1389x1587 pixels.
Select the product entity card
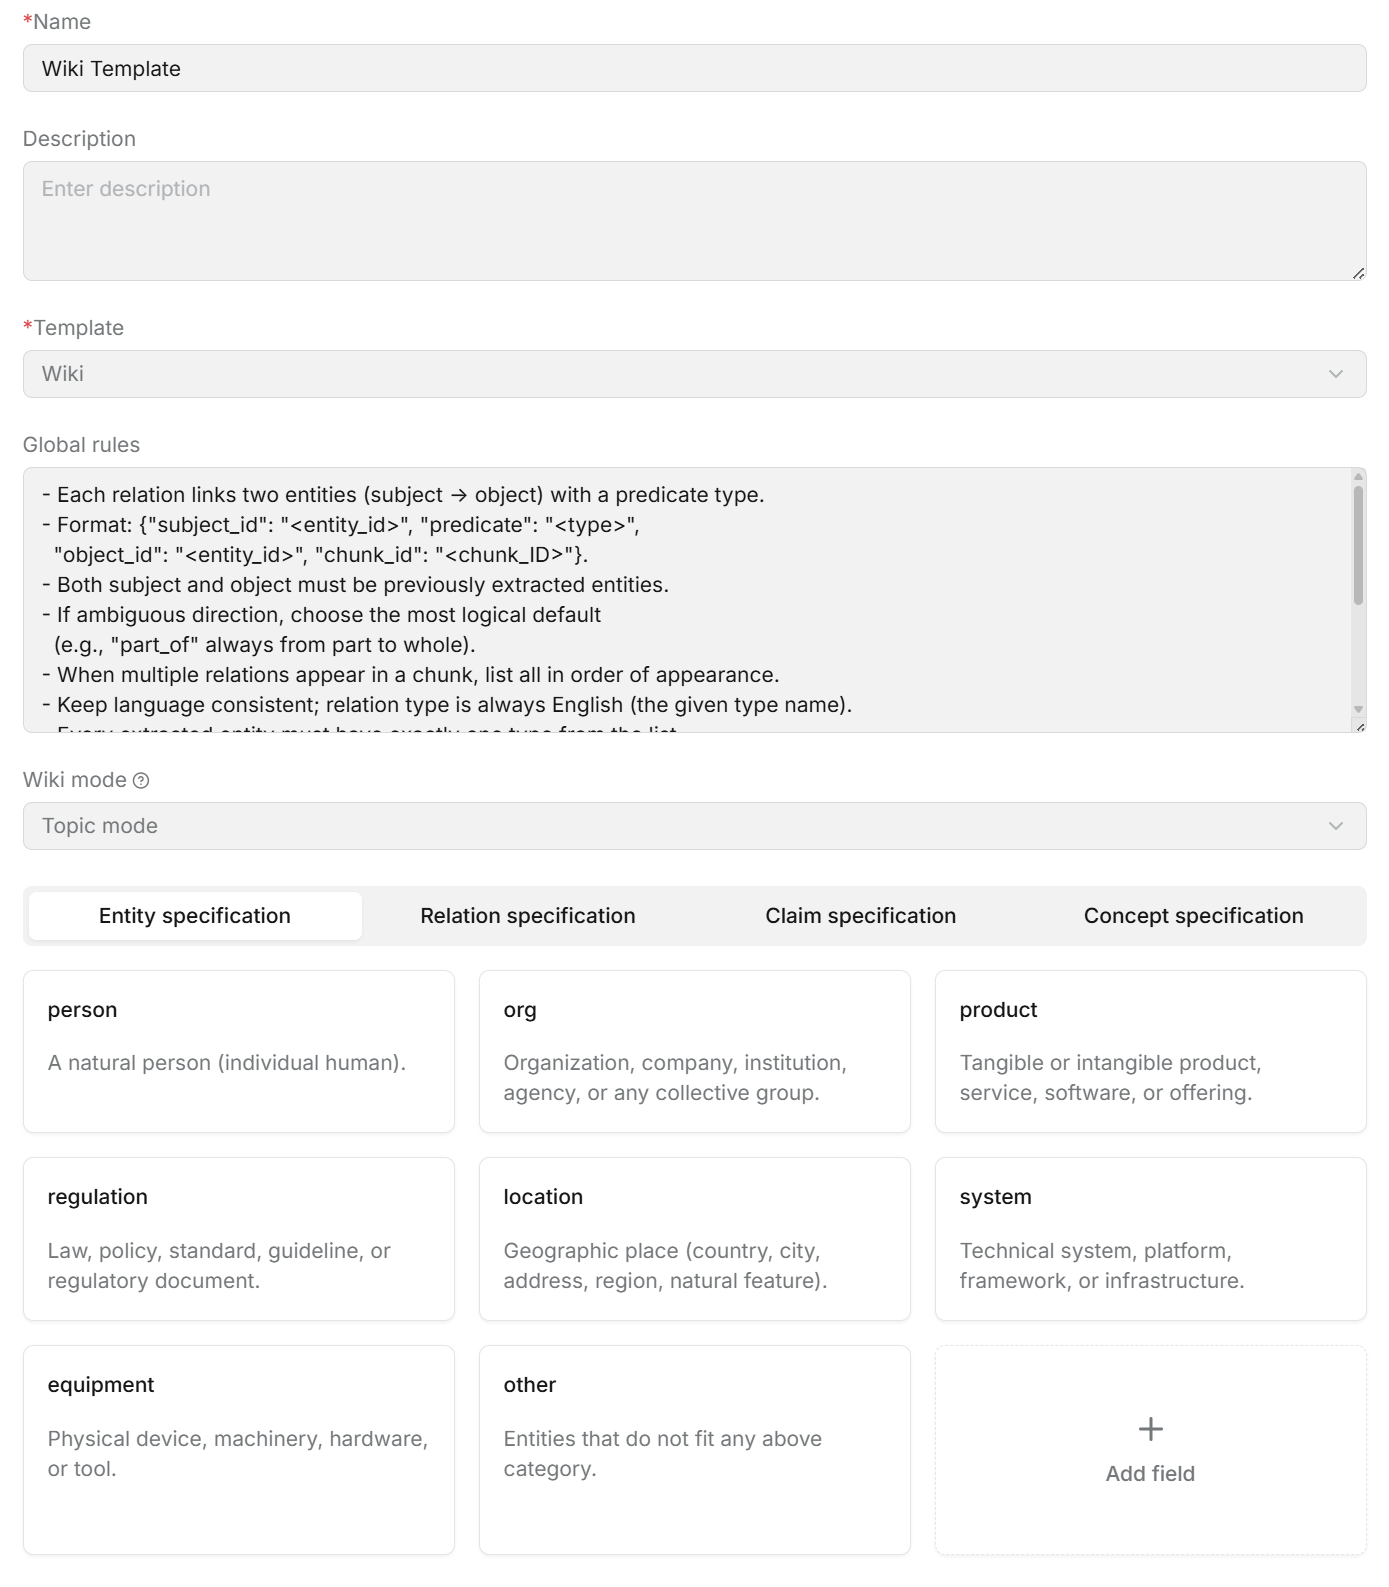(1150, 1051)
